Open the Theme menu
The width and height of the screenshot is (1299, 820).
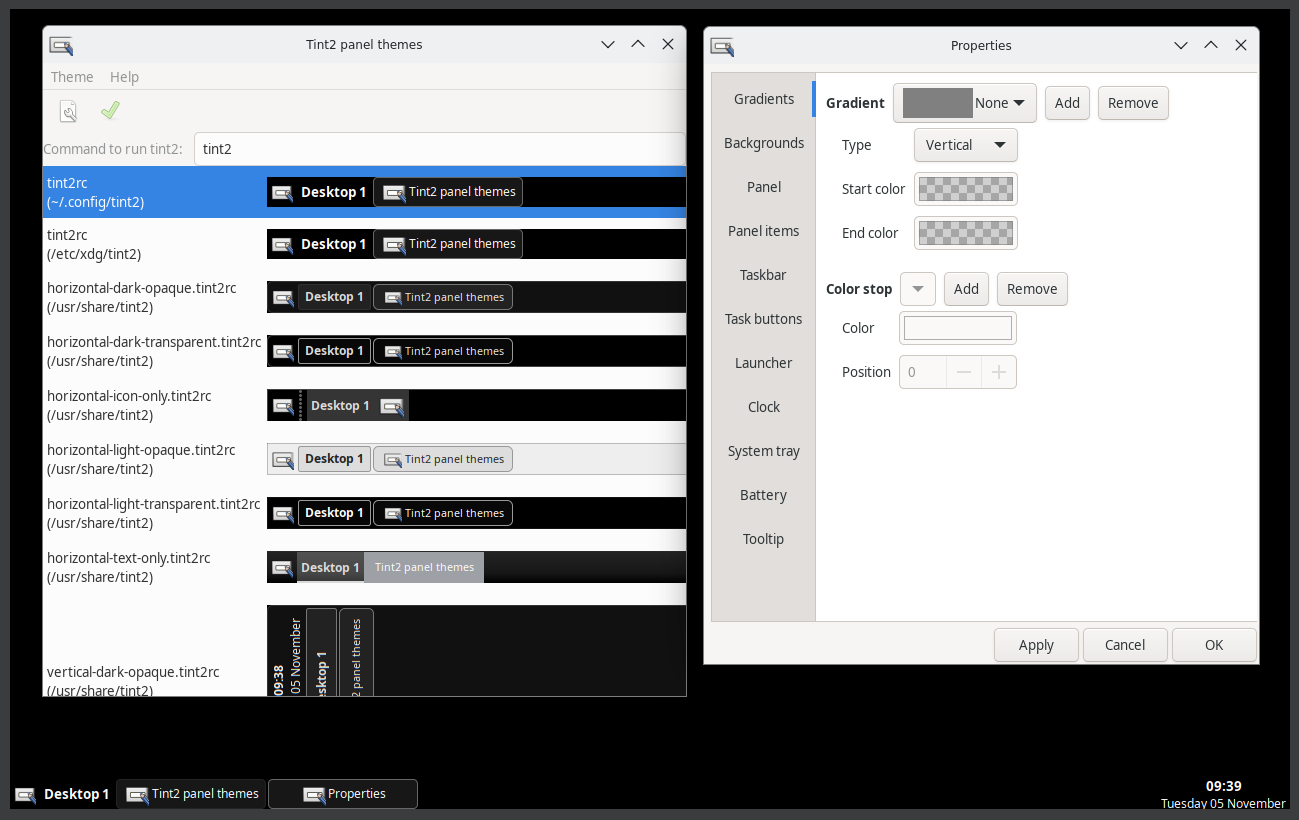pos(72,77)
